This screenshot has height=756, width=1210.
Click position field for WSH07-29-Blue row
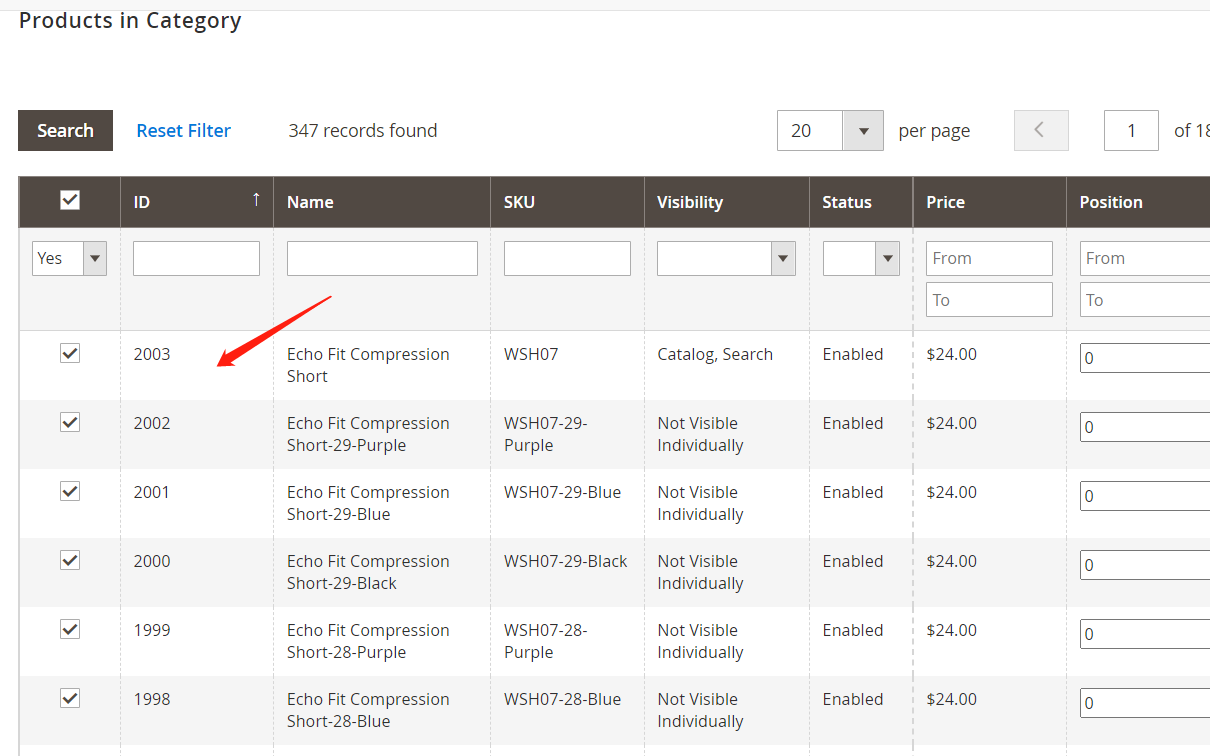1145,496
